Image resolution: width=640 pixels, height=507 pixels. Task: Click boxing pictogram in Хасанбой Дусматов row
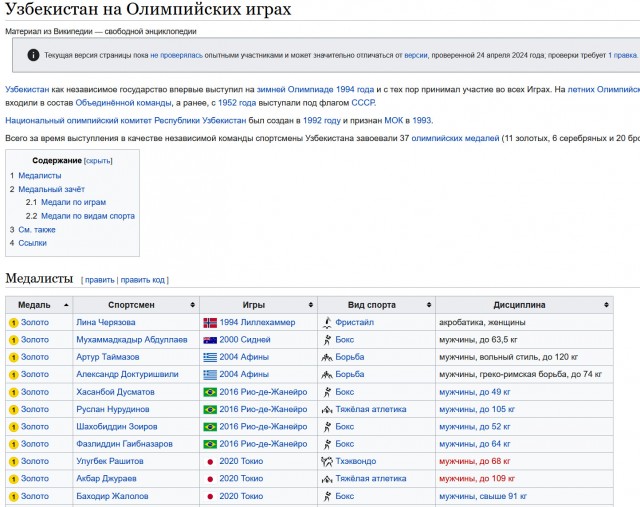pos(327,392)
